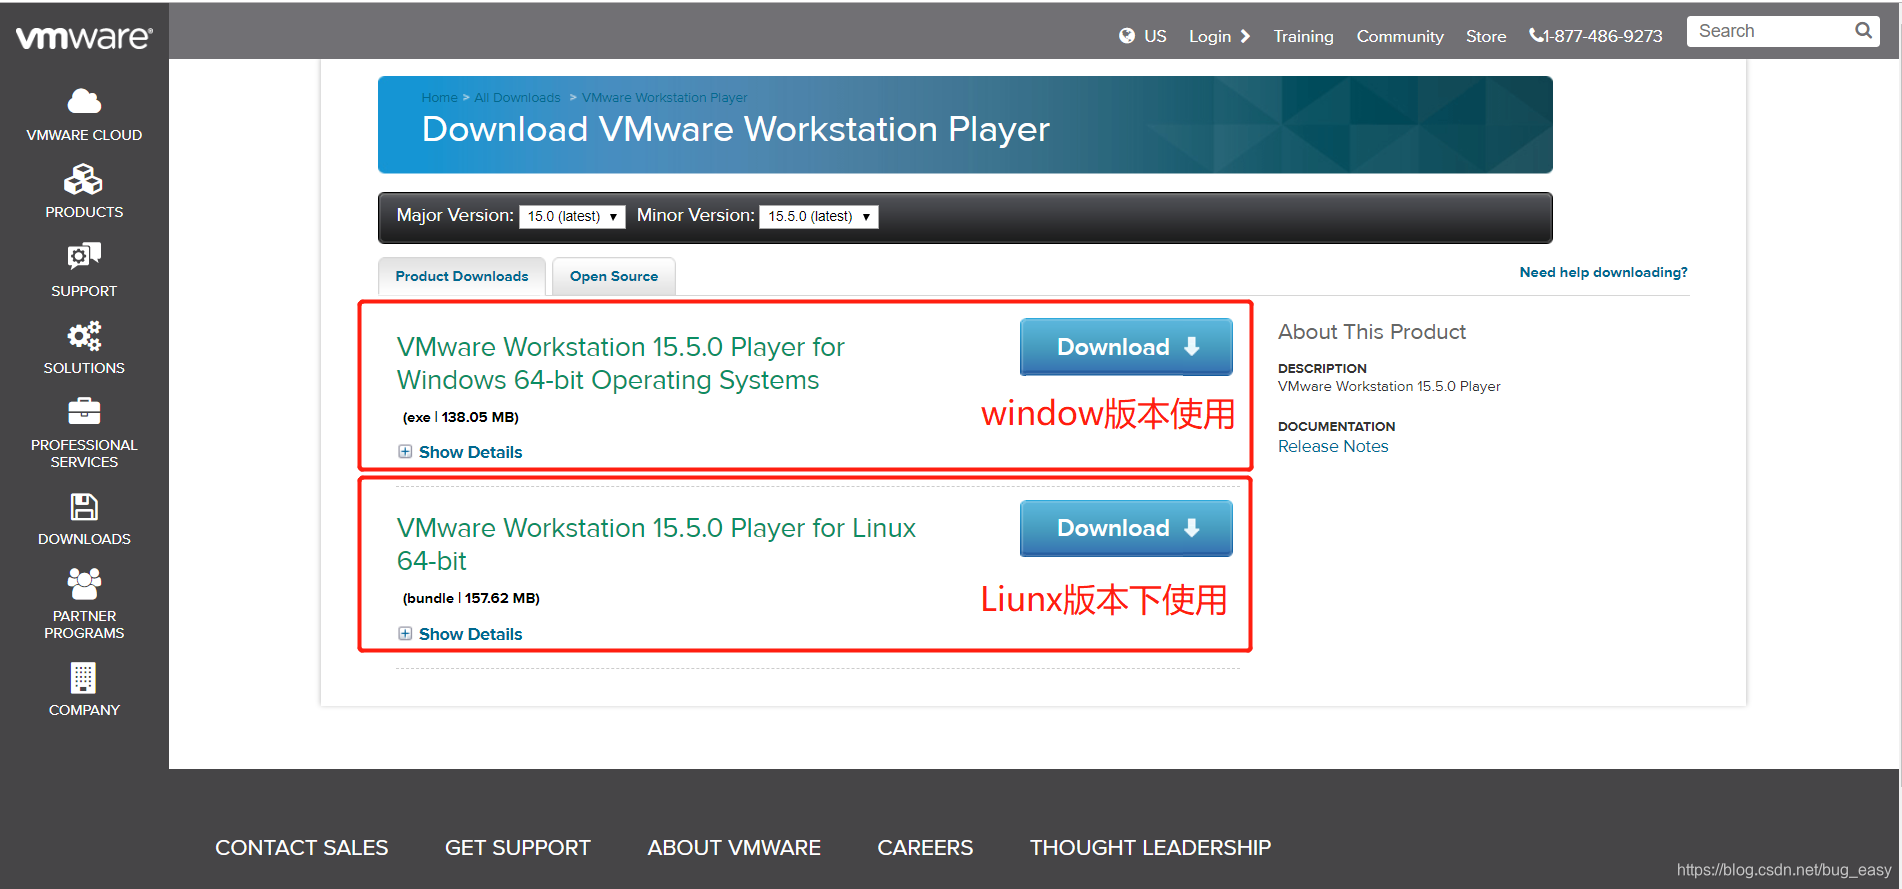Click the search magnifier icon
Viewport: 1902px width, 889px height.
coord(1864,31)
